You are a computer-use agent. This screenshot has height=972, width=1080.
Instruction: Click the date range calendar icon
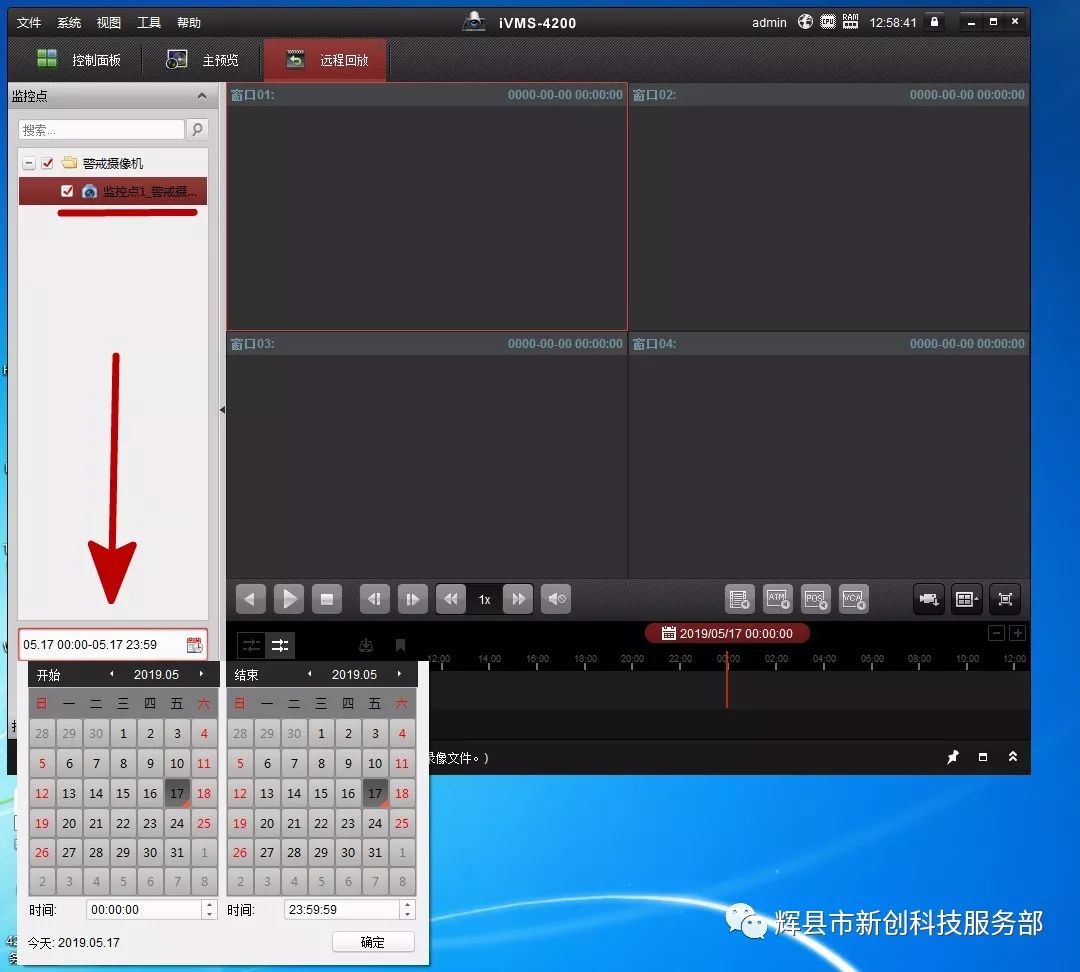pyautogui.click(x=194, y=645)
